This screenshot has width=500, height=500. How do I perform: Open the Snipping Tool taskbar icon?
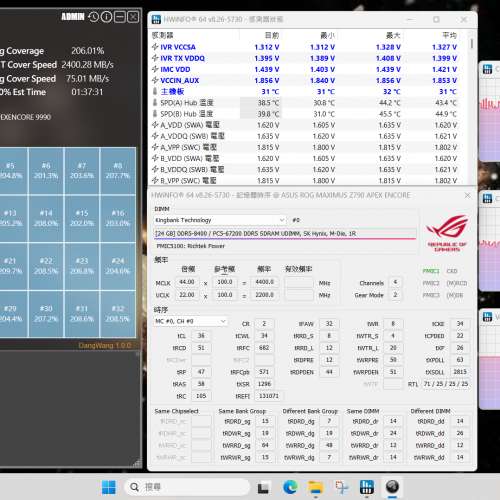342,487
